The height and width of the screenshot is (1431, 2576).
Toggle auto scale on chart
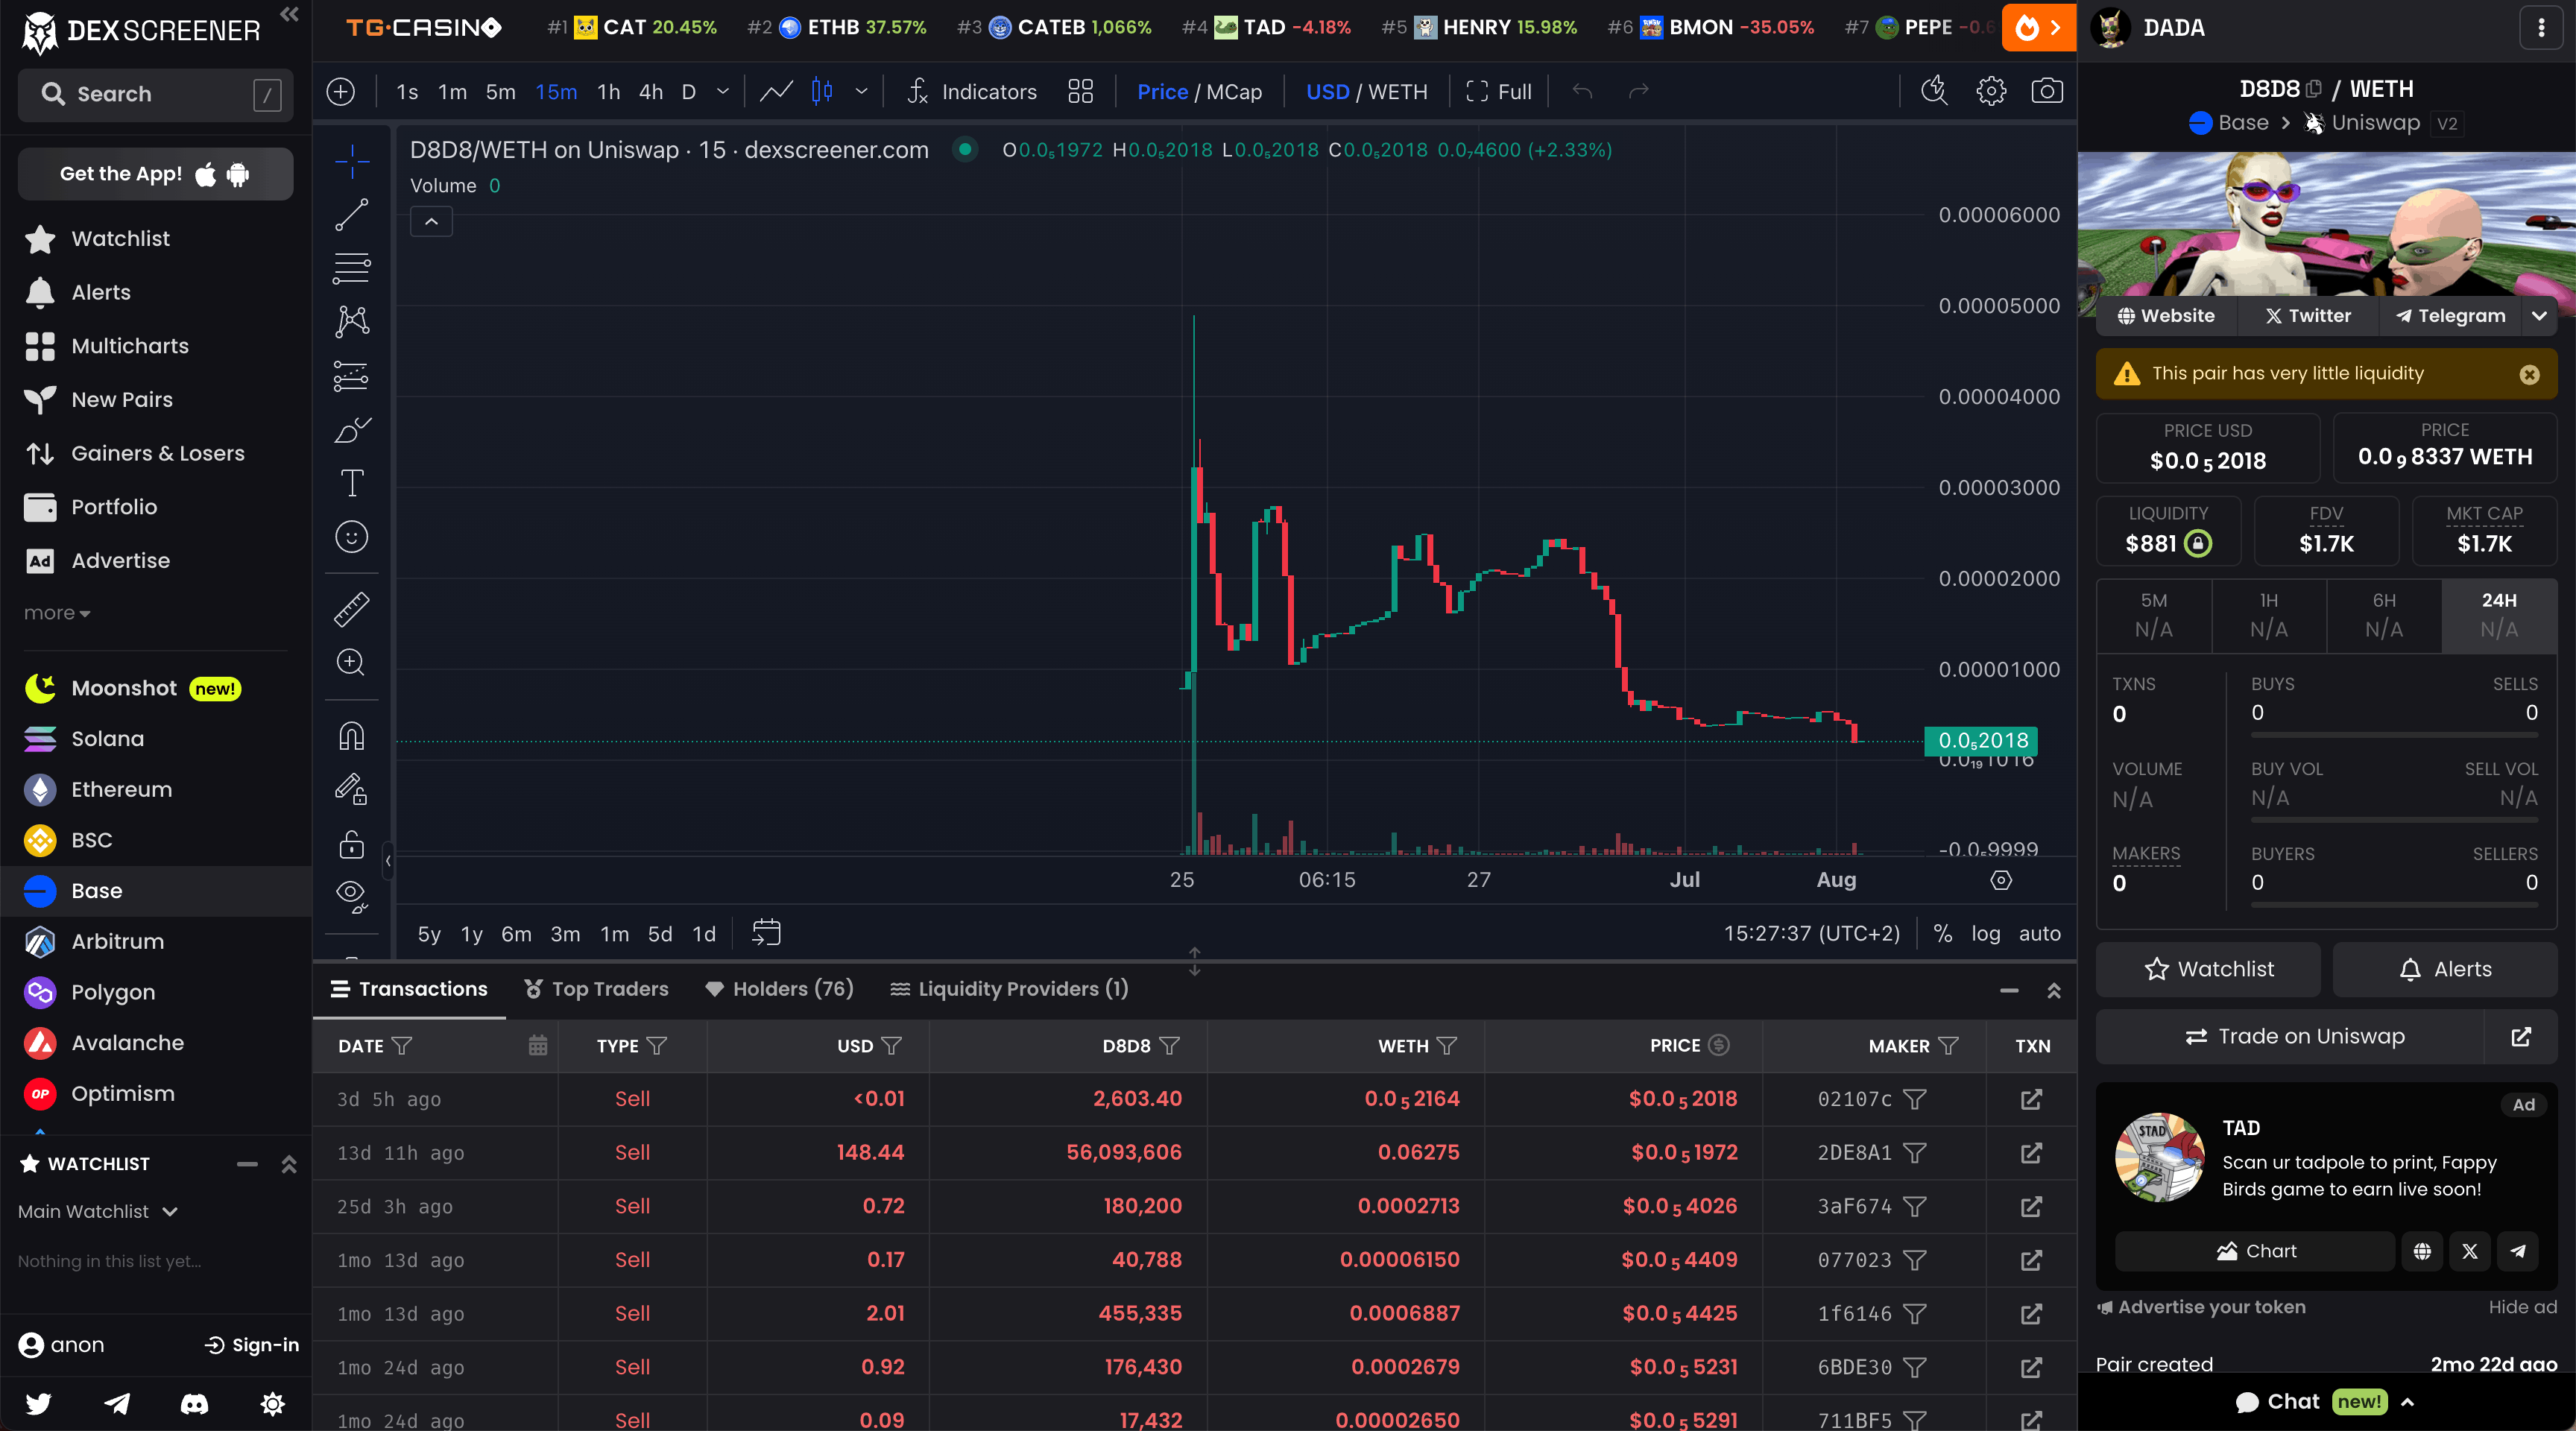point(2039,933)
